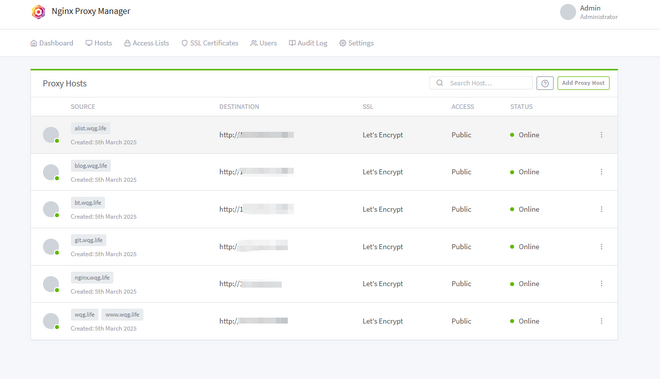Click the www.wqg.life domain tag

[122, 315]
